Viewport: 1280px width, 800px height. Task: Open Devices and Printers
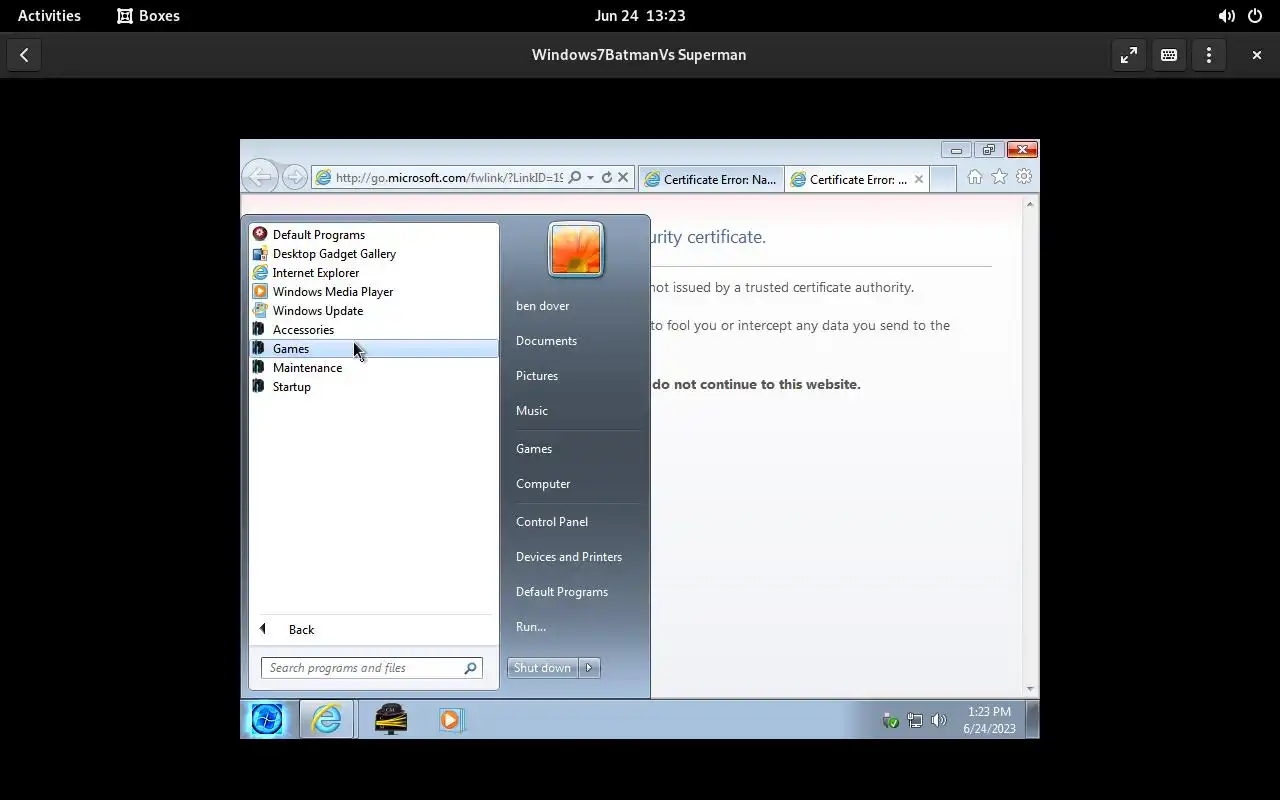[x=569, y=557]
